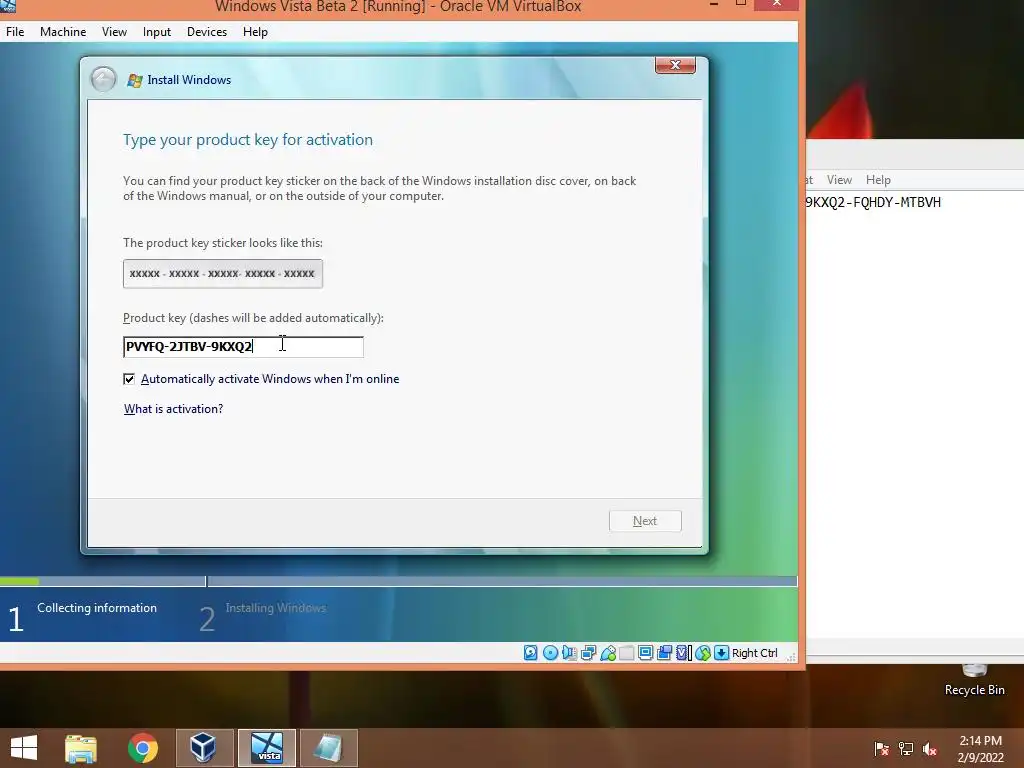Click the Next button
Screen dimensions: 1024x768
click(645, 520)
